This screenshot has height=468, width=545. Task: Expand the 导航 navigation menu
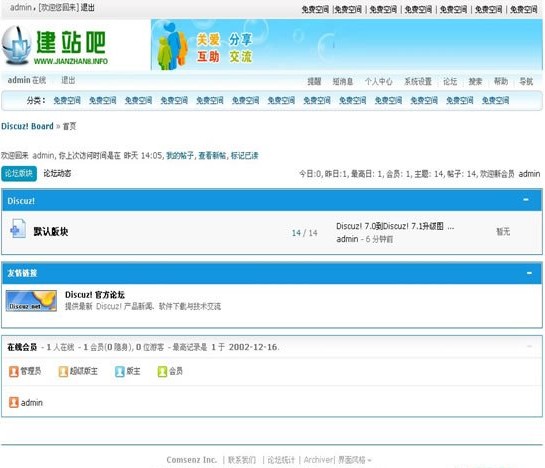click(526, 81)
